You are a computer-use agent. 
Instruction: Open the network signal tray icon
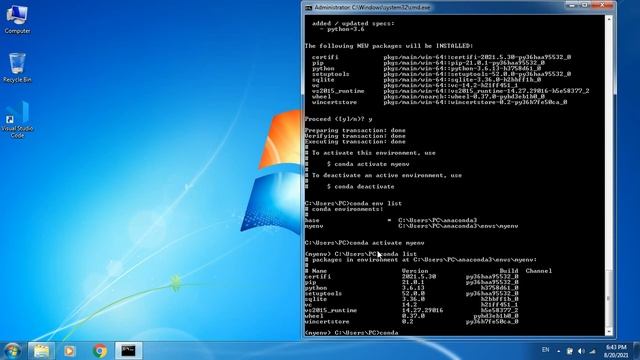pos(593,351)
